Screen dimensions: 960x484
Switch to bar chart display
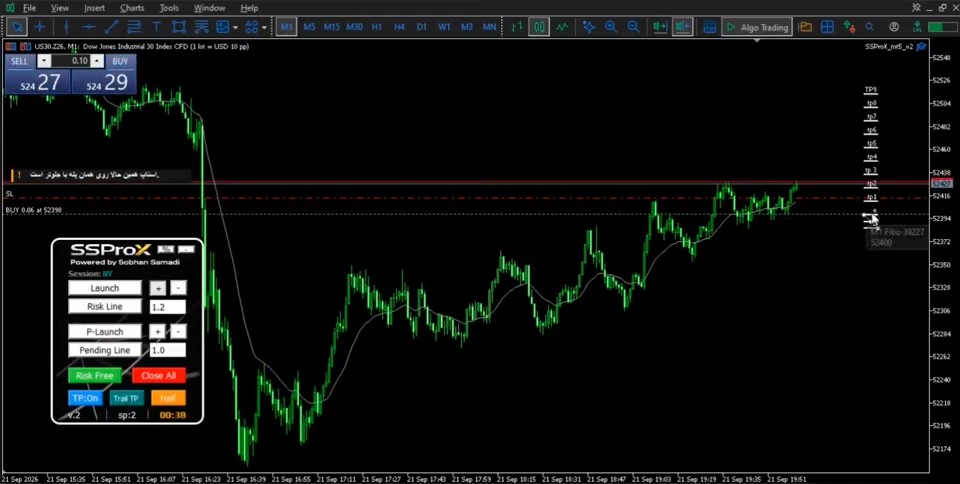pos(517,27)
